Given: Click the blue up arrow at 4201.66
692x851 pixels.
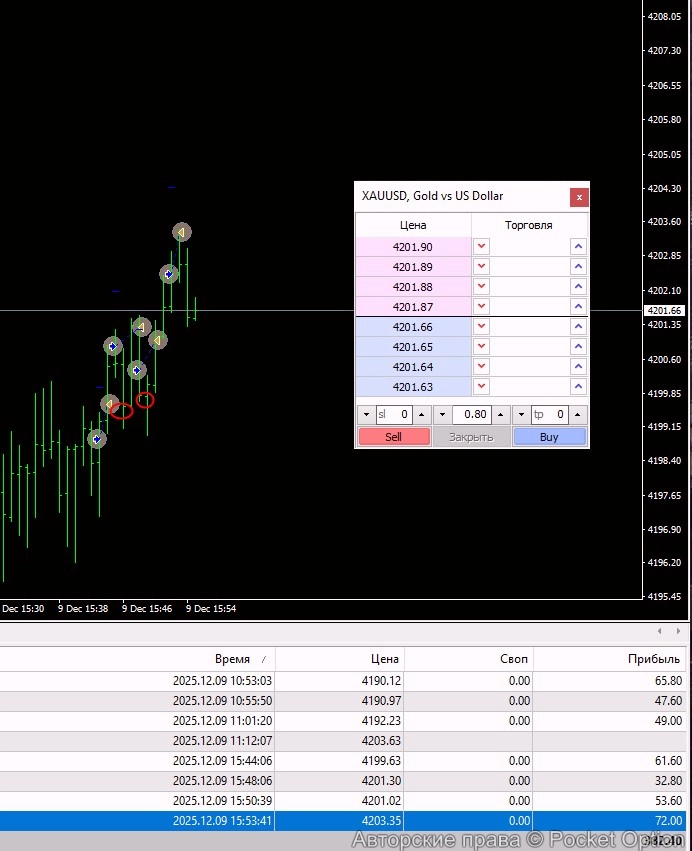Looking at the screenshot, I should [578, 327].
